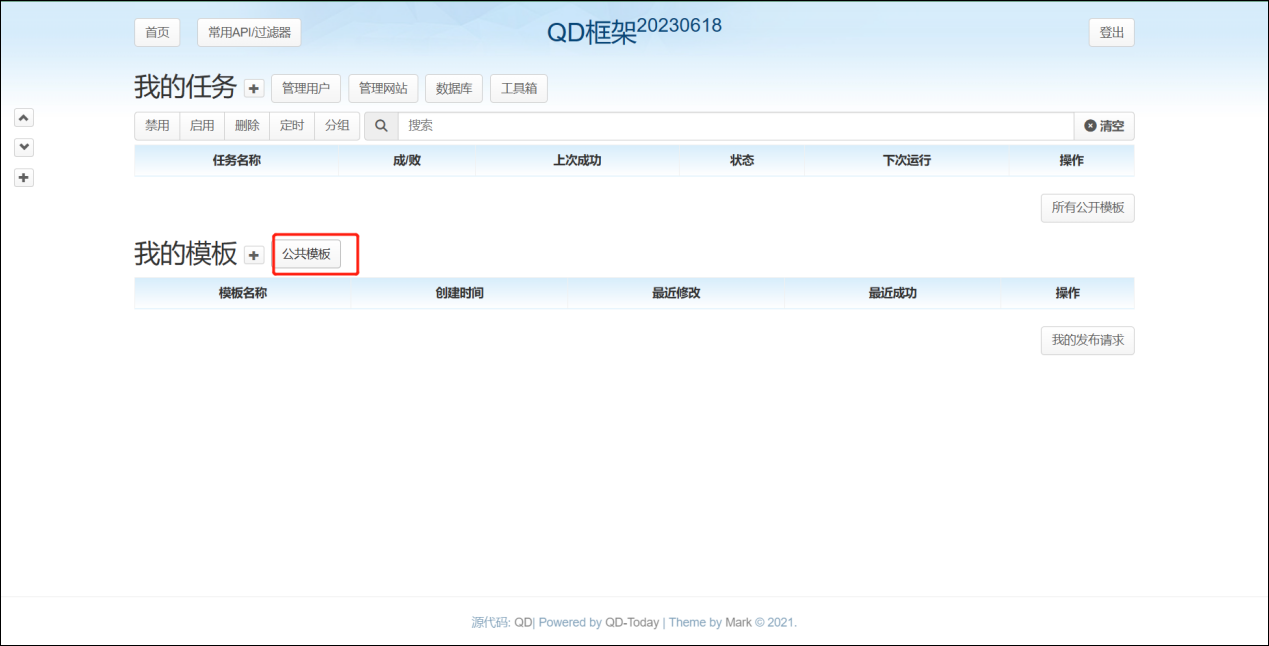
Task: Open 常用API/过滤器 page
Action: click(x=249, y=32)
